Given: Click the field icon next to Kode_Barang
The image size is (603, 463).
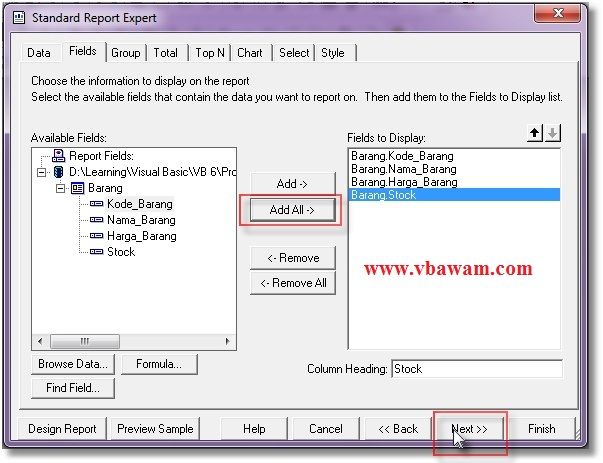Looking at the screenshot, I should 96,204.
